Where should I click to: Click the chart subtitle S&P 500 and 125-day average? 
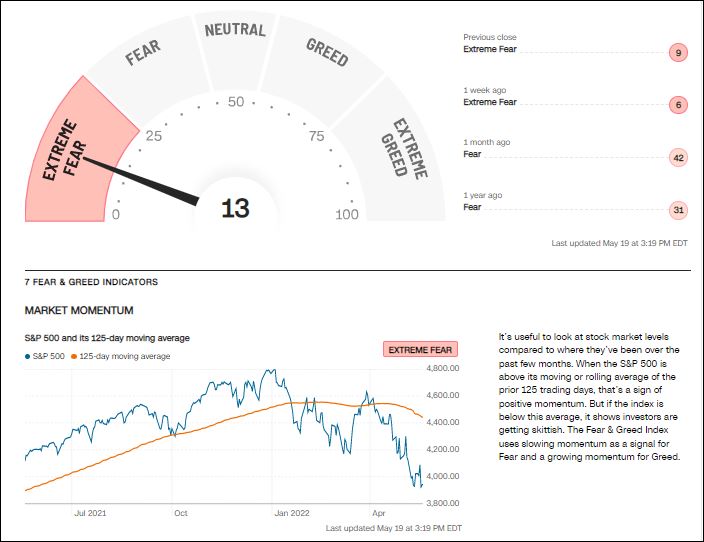pos(107,338)
